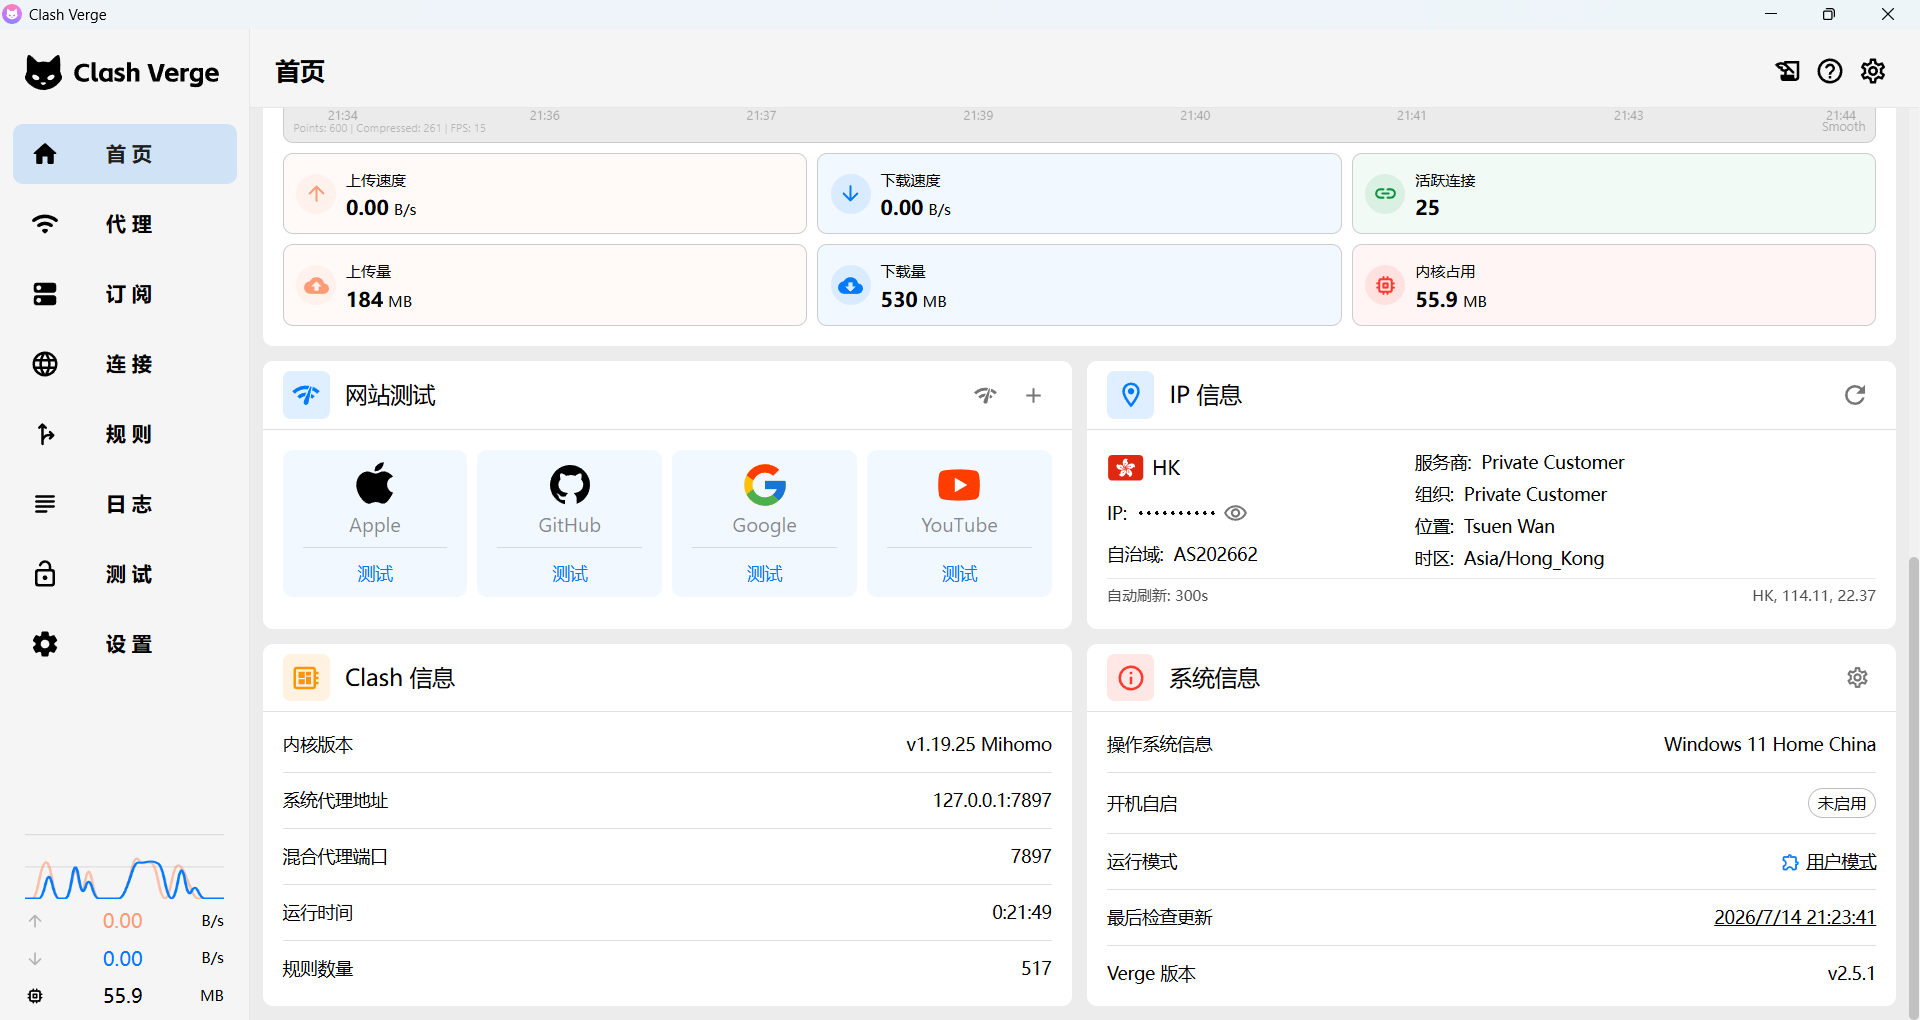1920x1020 pixels.
Task: Click the upload total cloud icon
Action: click(316, 286)
